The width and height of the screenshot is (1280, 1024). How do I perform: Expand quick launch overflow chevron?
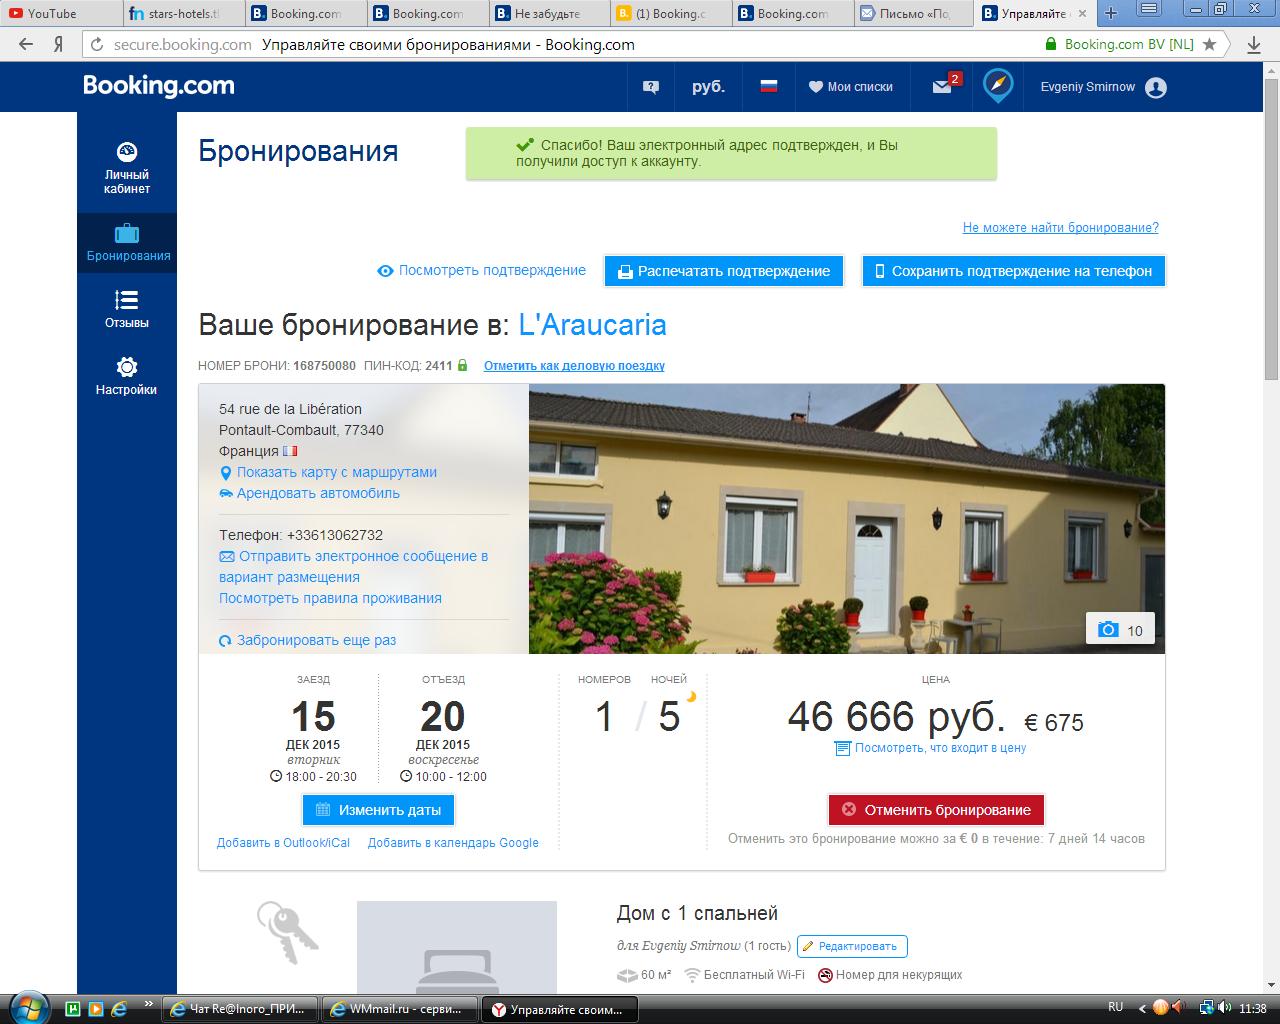coord(150,1003)
